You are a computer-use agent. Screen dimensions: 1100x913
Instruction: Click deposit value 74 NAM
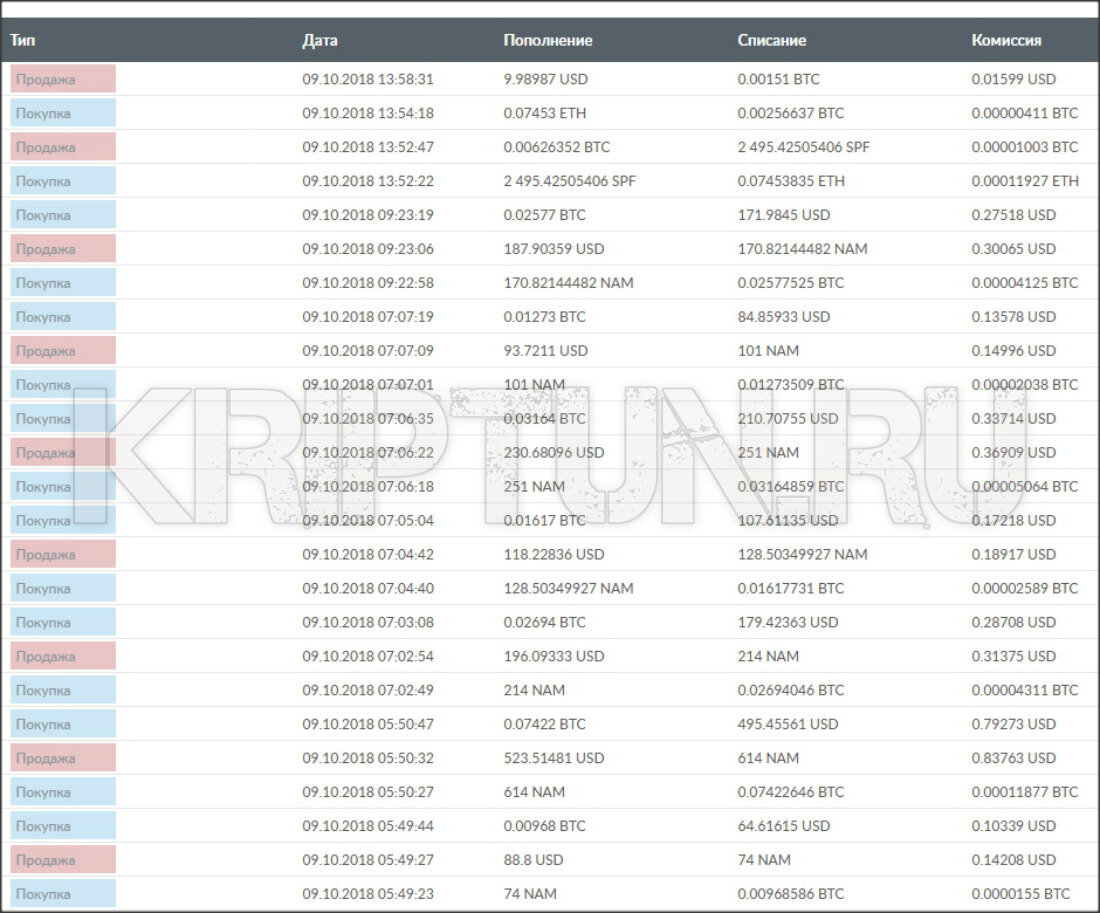pyautogui.click(x=530, y=894)
